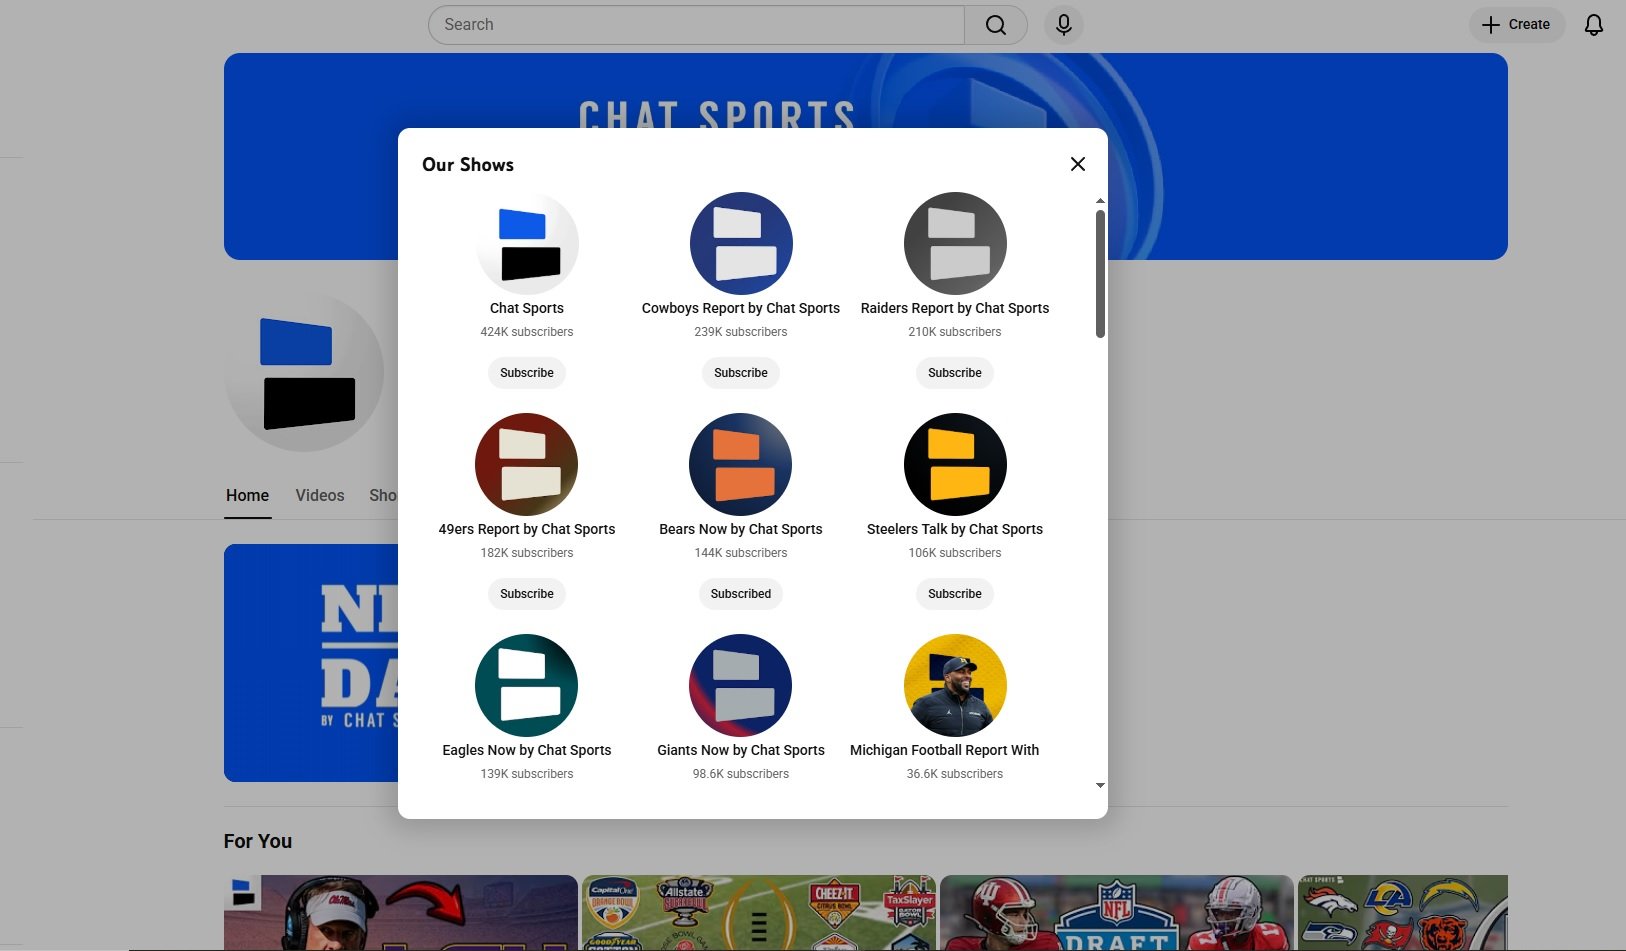The width and height of the screenshot is (1626, 951).
Task: Open the Eagles Now channel avatar
Action: pos(527,685)
